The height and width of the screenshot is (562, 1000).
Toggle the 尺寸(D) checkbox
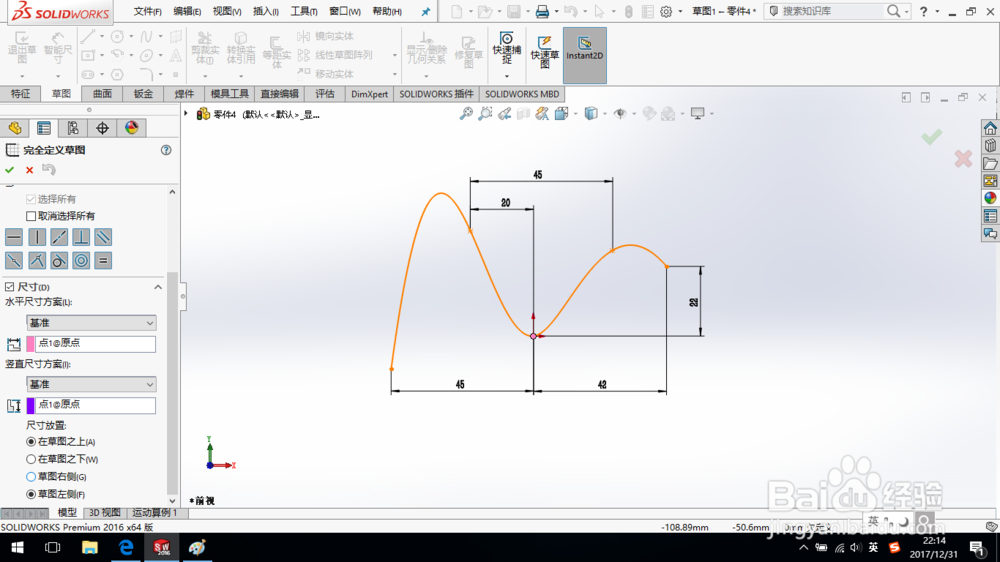point(10,287)
